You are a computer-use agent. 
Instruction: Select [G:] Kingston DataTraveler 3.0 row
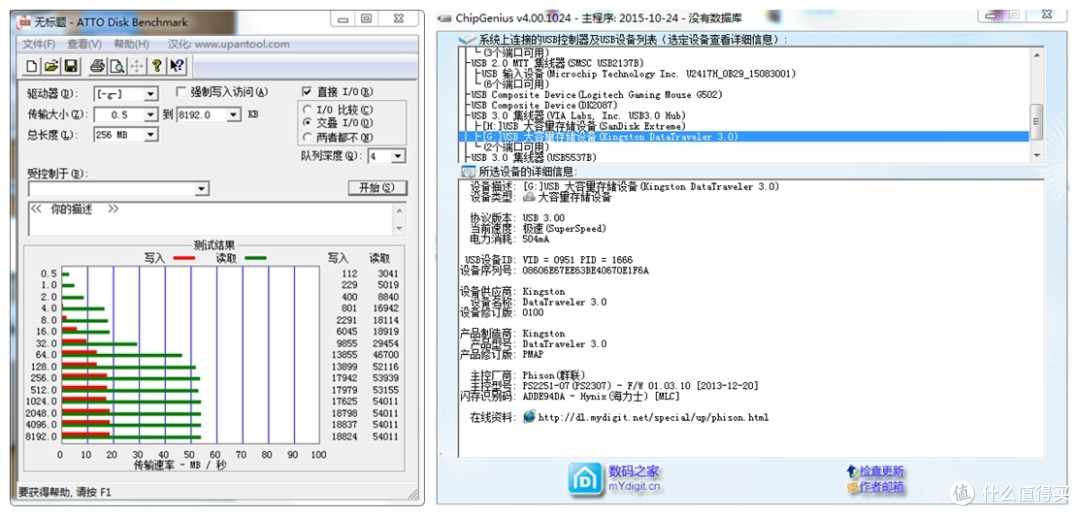tap(744, 136)
